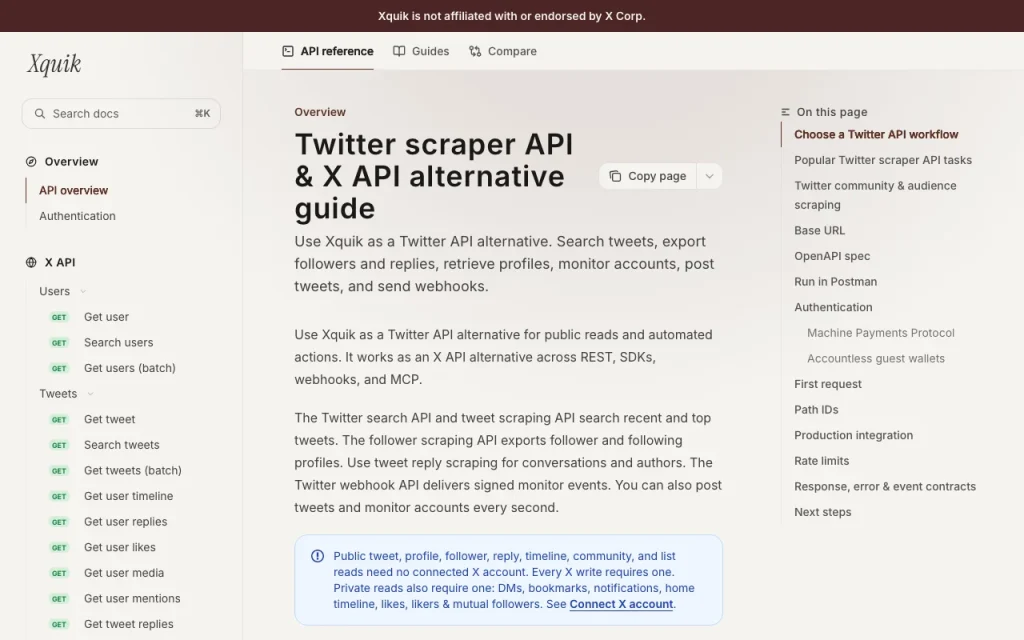Switch to the Guides tab
This screenshot has width=1024, height=640.
[421, 51]
